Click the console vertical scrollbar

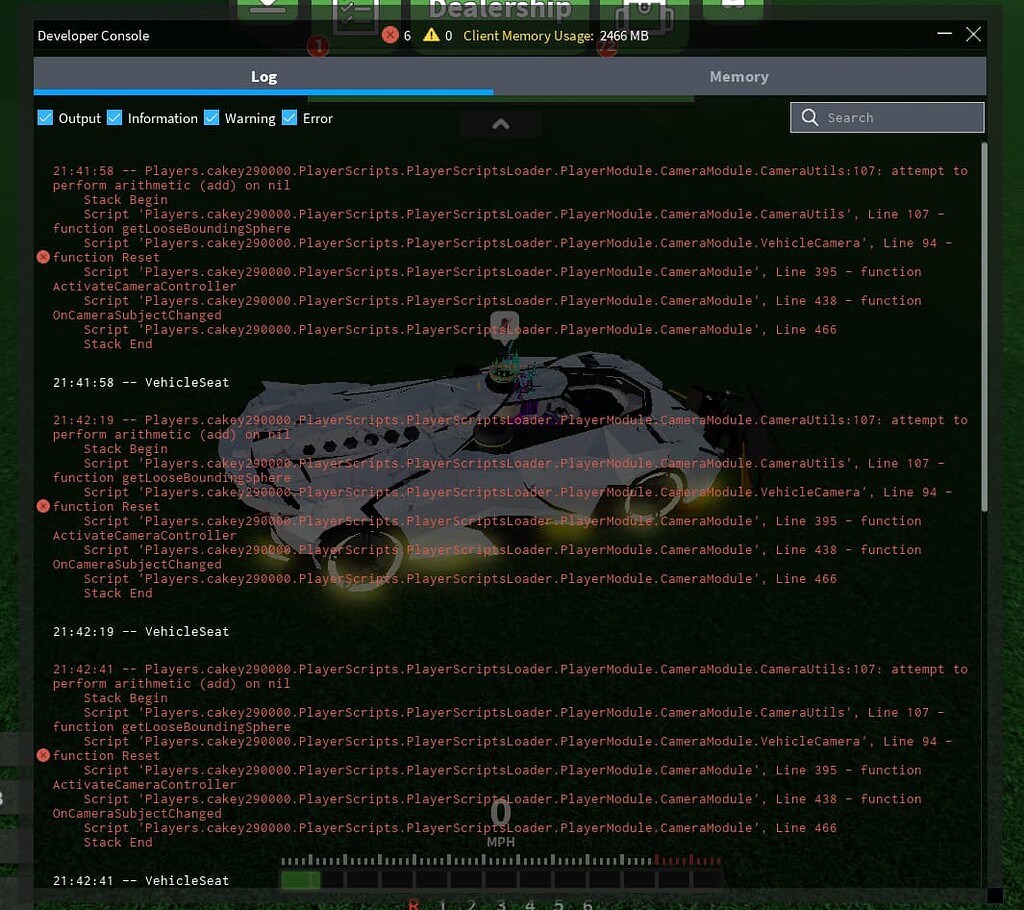click(x=984, y=327)
